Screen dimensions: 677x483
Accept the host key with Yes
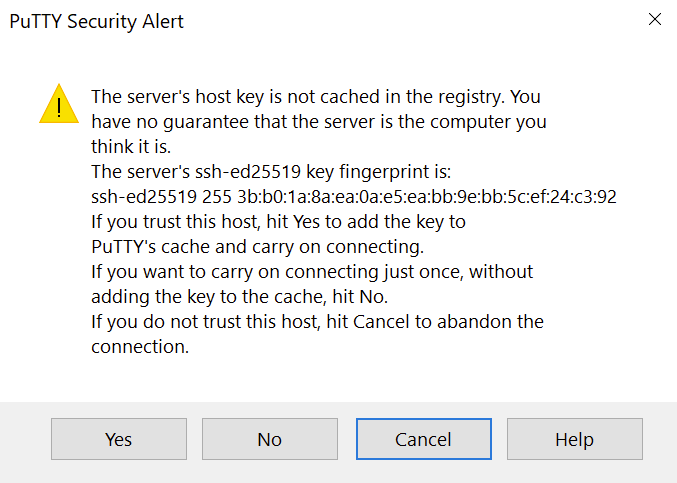119,439
